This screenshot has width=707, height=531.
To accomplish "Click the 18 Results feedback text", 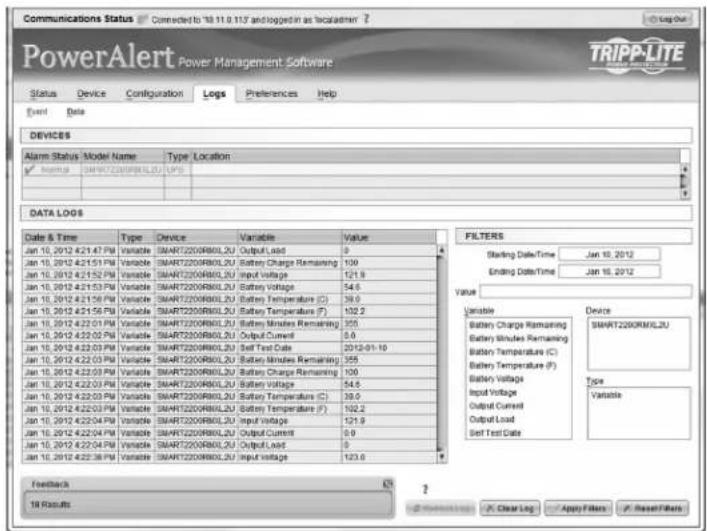I will 50,504.
